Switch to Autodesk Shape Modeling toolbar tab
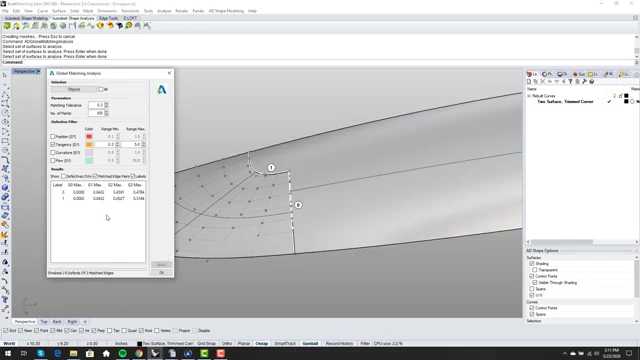Viewport: 640px width, 360px height. point(26,18)
